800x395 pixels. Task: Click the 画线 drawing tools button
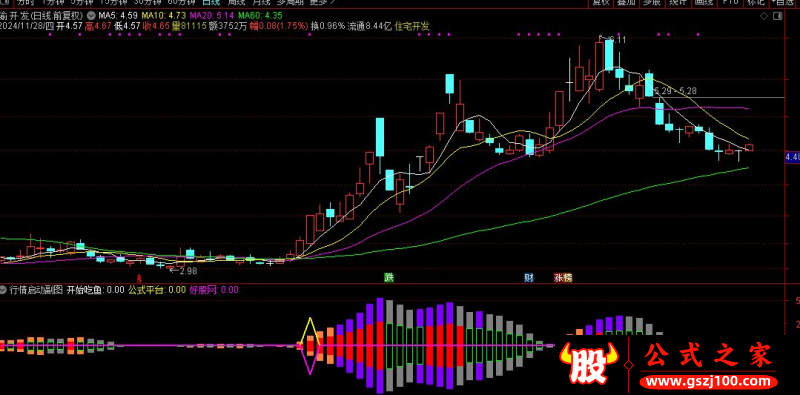704,2
